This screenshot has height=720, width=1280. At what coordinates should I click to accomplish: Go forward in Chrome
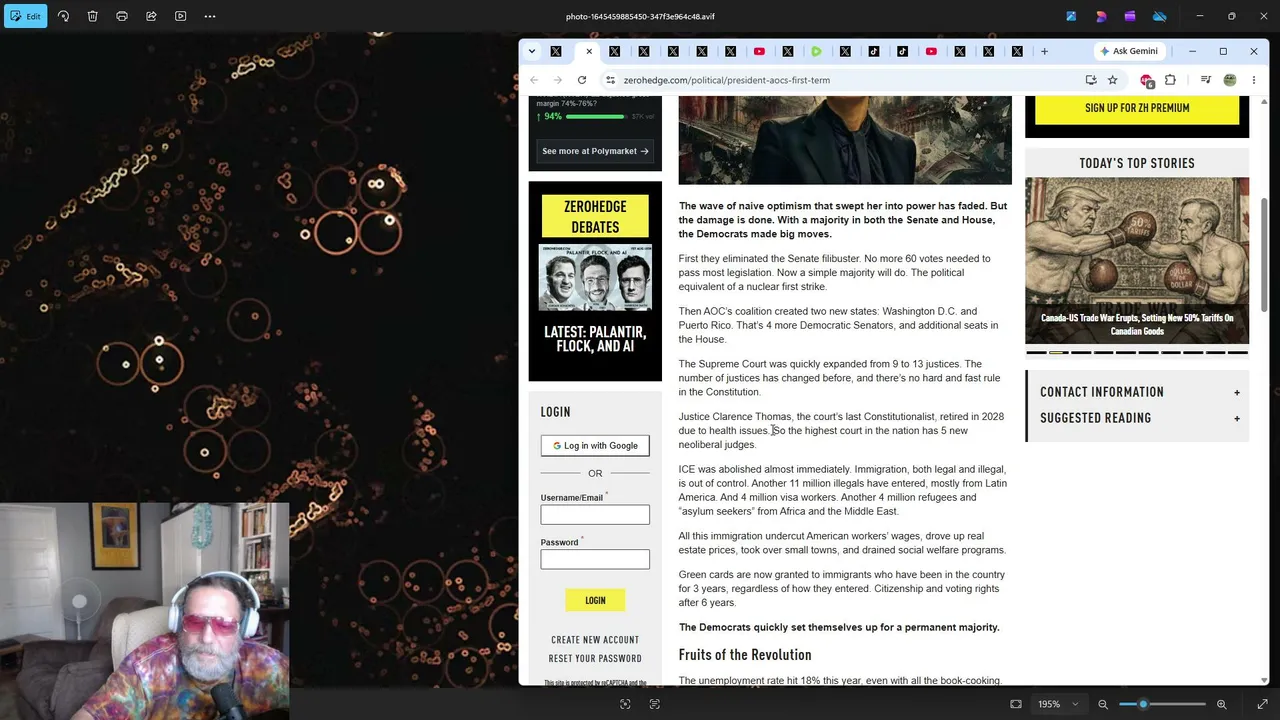558,80
